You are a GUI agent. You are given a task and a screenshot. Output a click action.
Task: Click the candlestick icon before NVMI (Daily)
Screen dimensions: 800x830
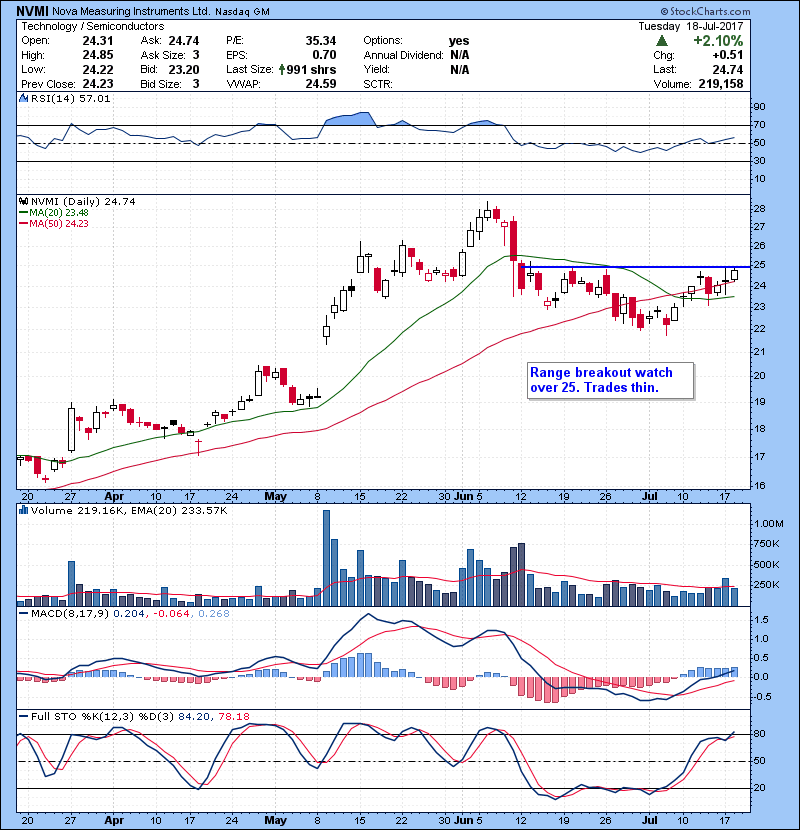tap(23, 202)
